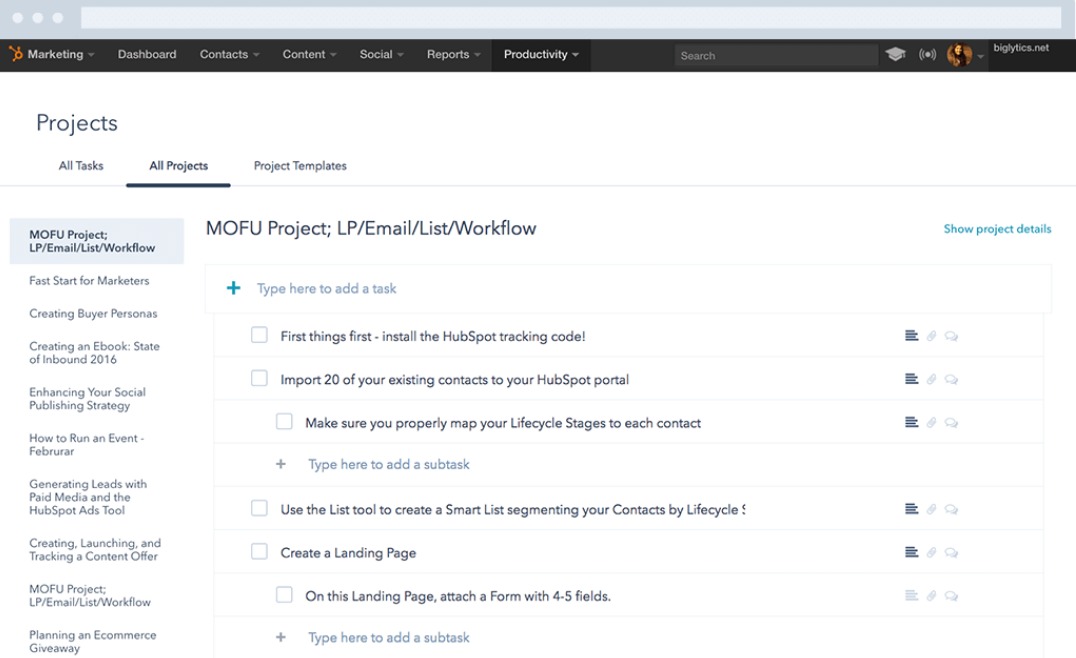Expand the Productivity menu
The height and width of the screenshot is (658, 1076).
(540, 55)
